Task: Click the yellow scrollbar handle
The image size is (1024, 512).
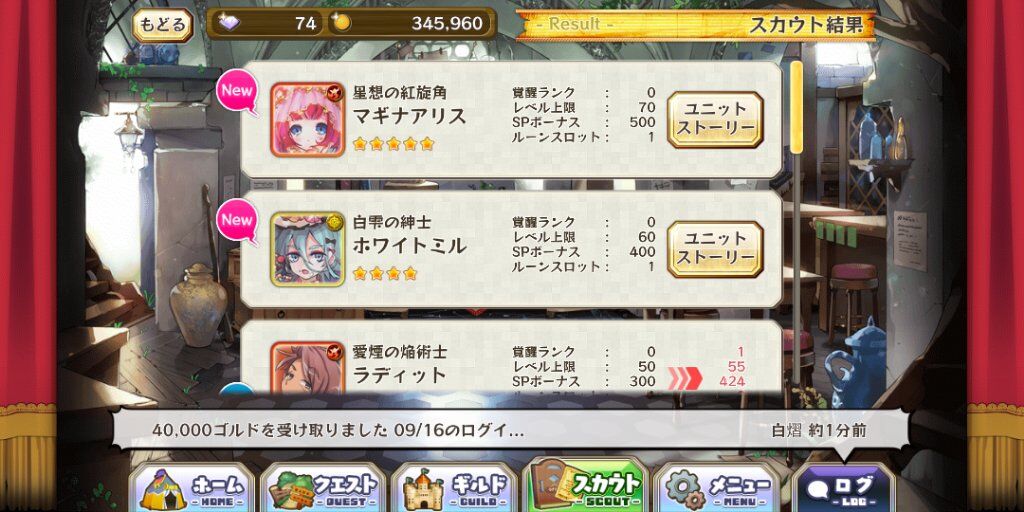Action: (x=796, y=107)
